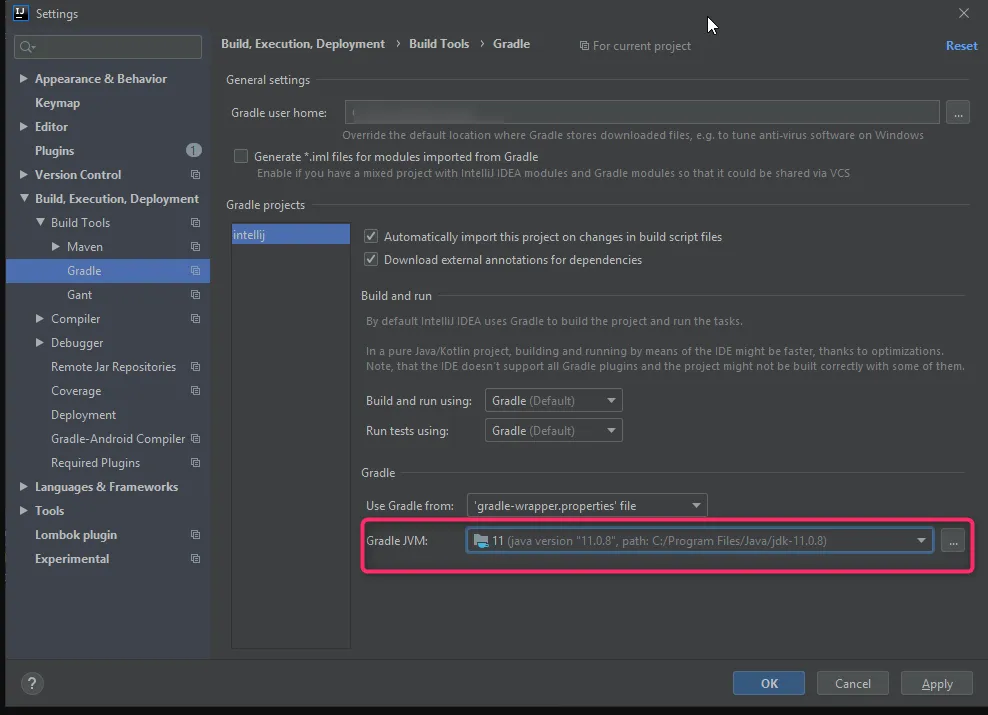Select Plugins in settings tree
This screenshot has width=988, height=715.
[54, 151]
